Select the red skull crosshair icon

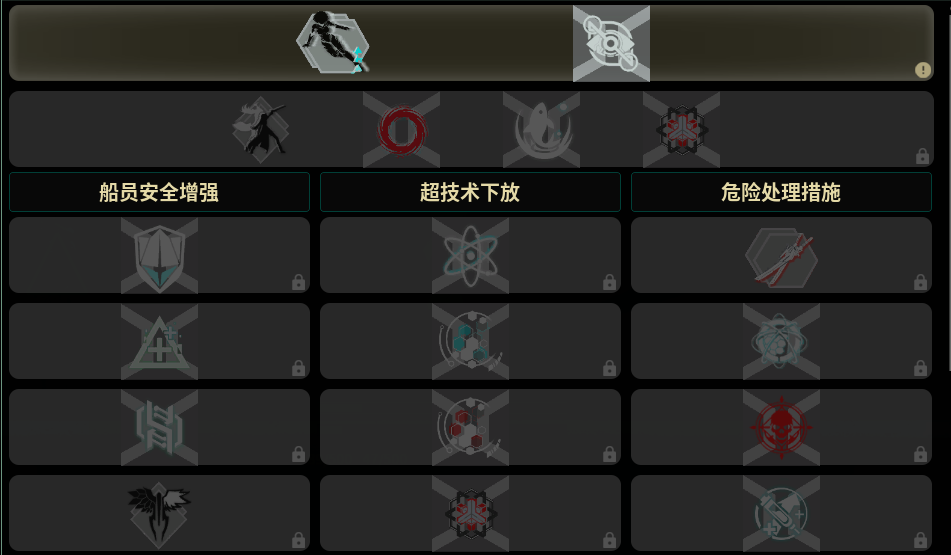pos(781,428)
